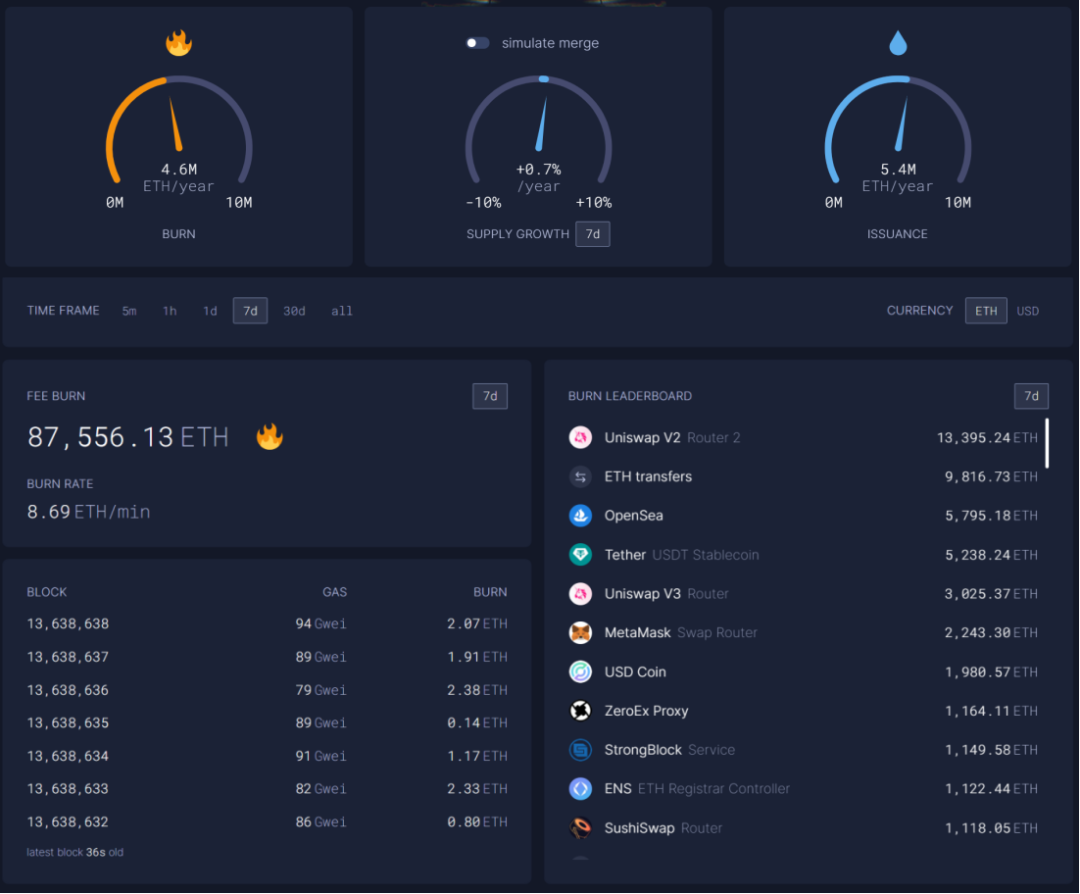Open the ZeroEx Proxy leaderboard entry
Image resolution: width=1080 pixels, height=894 pixels.
pyautogui.click(x=803, y=711)
